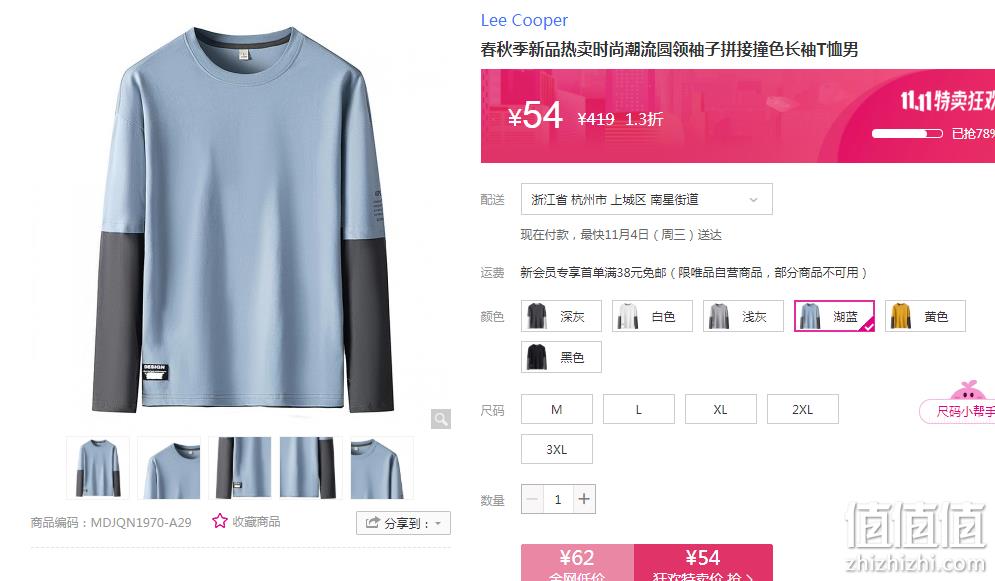Select the 深灰 dark gray color option
This screenshot has width=995, height=581.
click(x=561, y=316)
